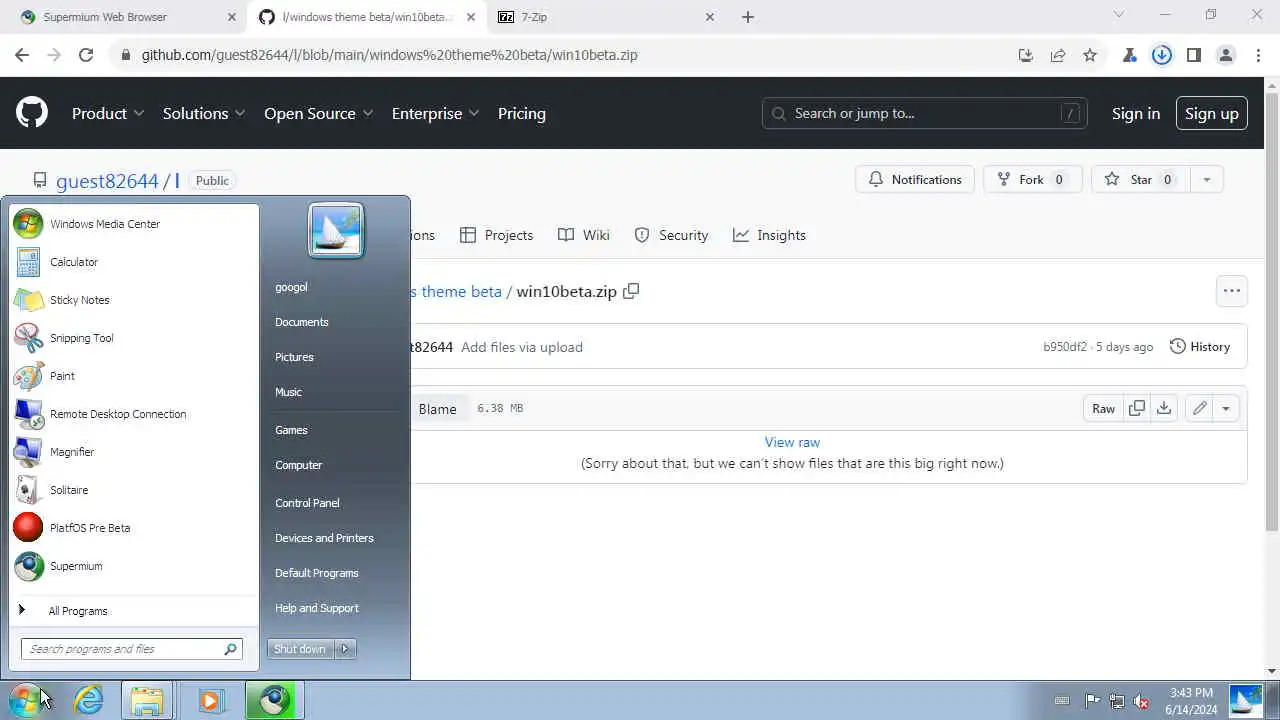The height and width of the screenshot is (720, 1280).
Task: Open Windows Media Center from Start menu
Action: pyautogui.click(x=134, y=224)
